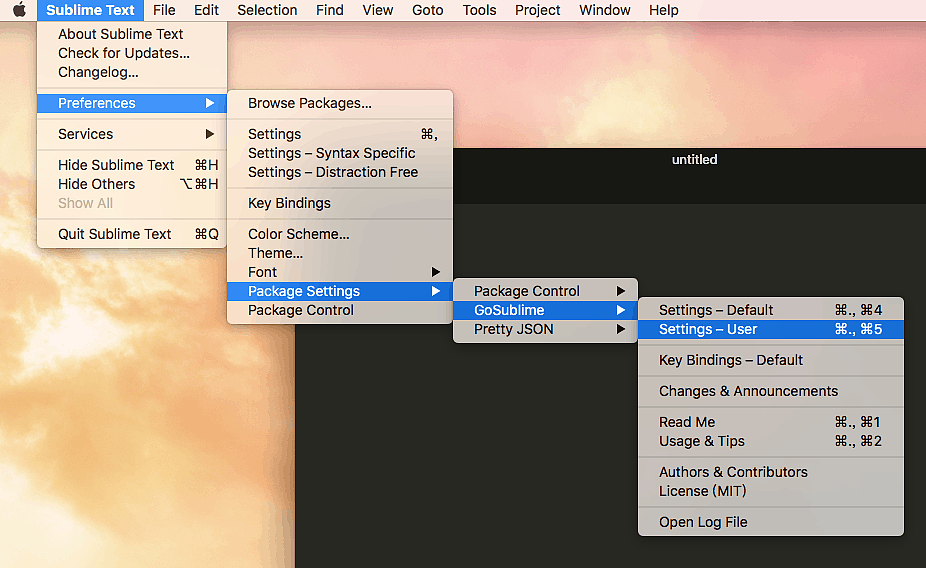The image size is (926, 568).
Task: Click the Apple logo menu icon
Action: pyautogui.click(x=18, y=10)
